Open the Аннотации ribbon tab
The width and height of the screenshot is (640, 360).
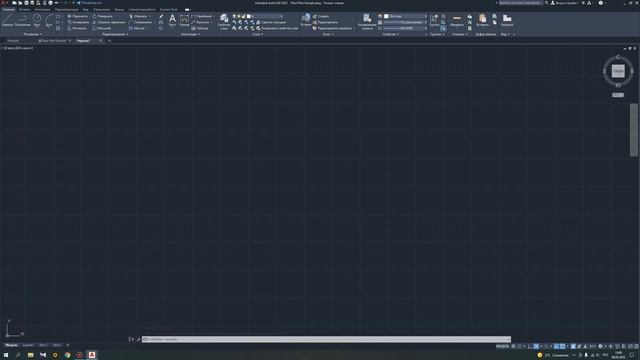click(42, 9)
